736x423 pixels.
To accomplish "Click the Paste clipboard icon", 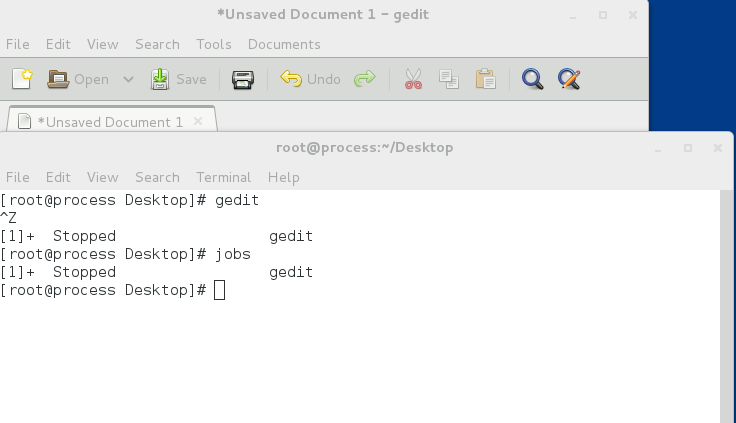I will 485,79.
